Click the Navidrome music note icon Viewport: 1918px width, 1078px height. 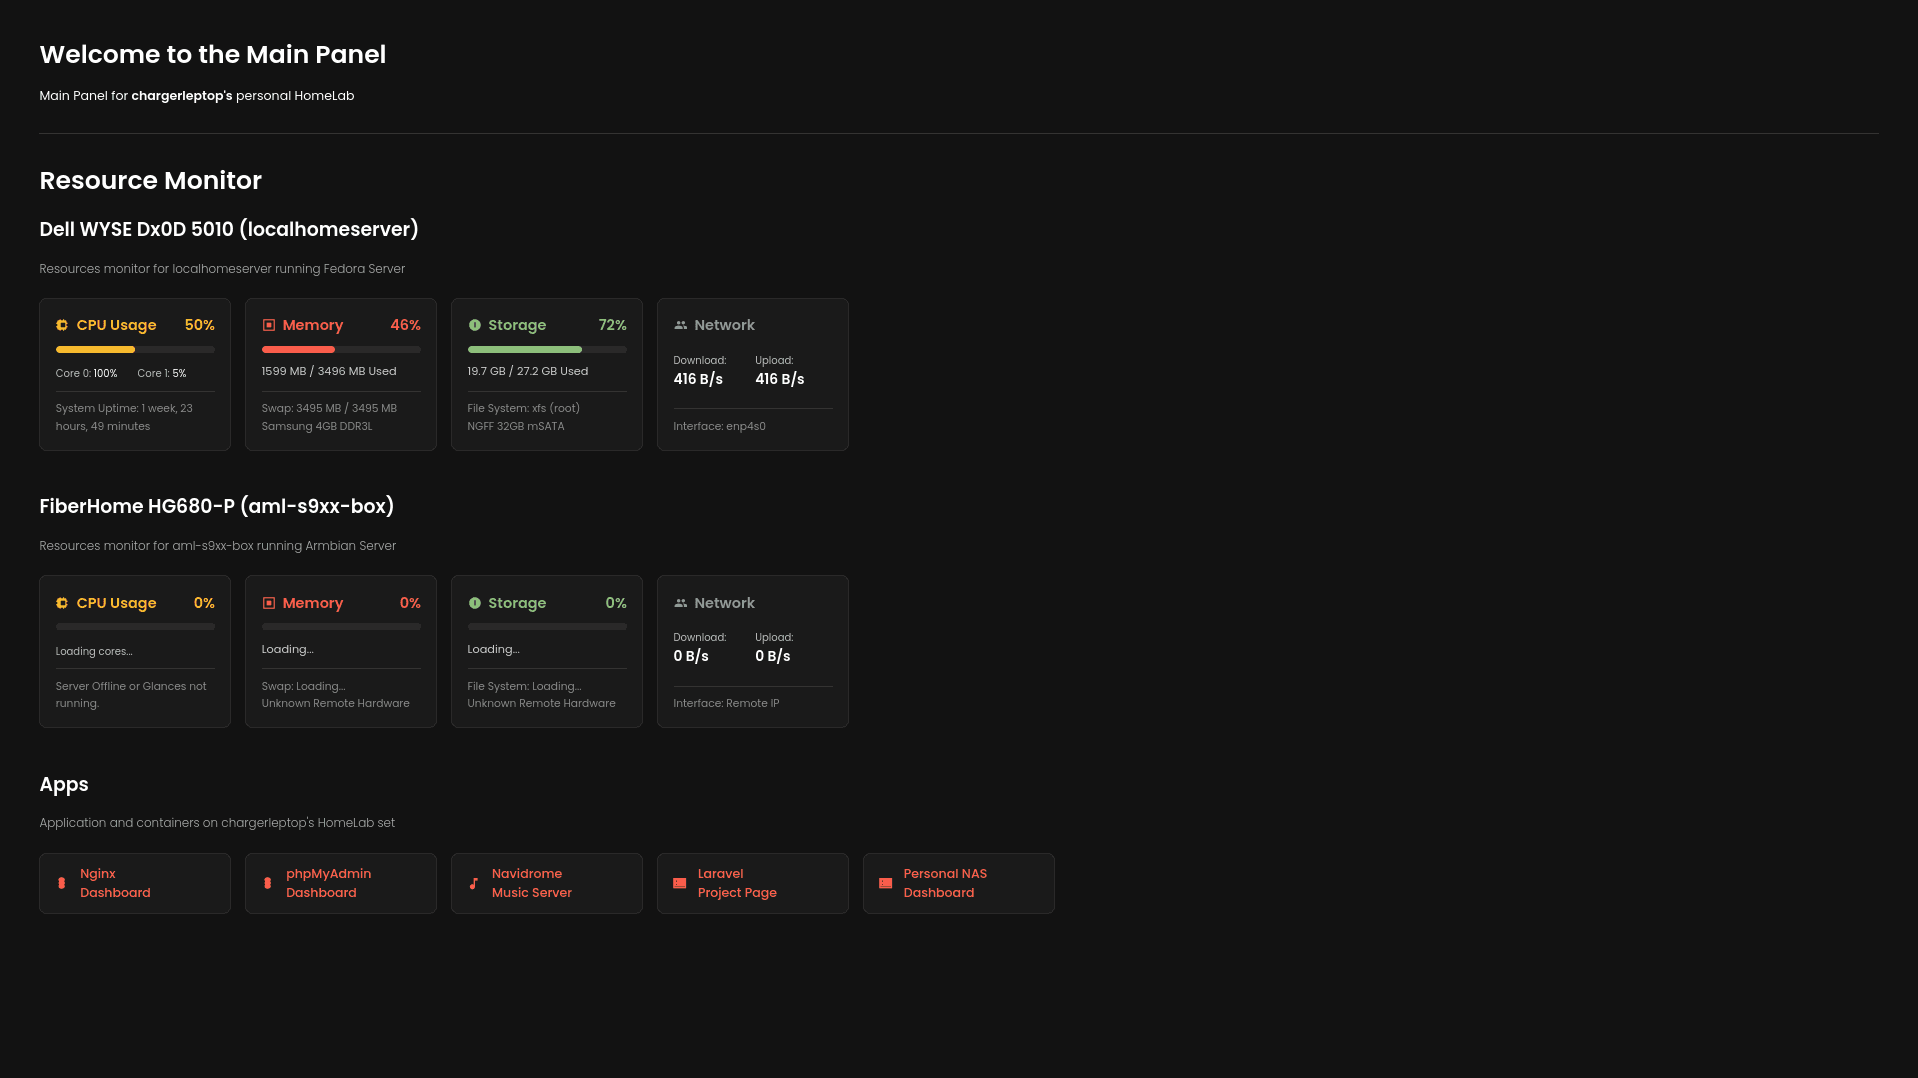(474, 883)
